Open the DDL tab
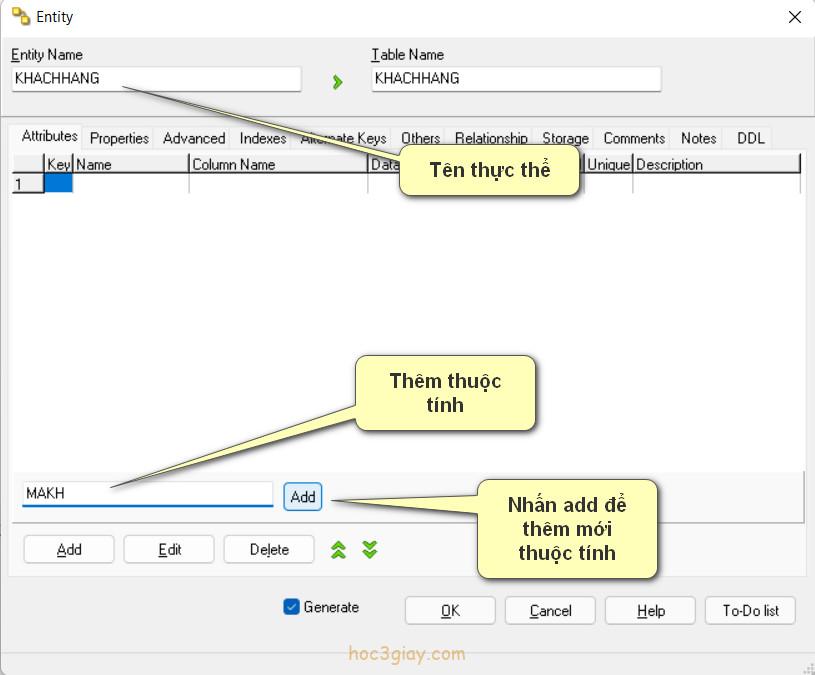Image resolution: width=815 pixels, height=675 pixels. click(750, 138)
